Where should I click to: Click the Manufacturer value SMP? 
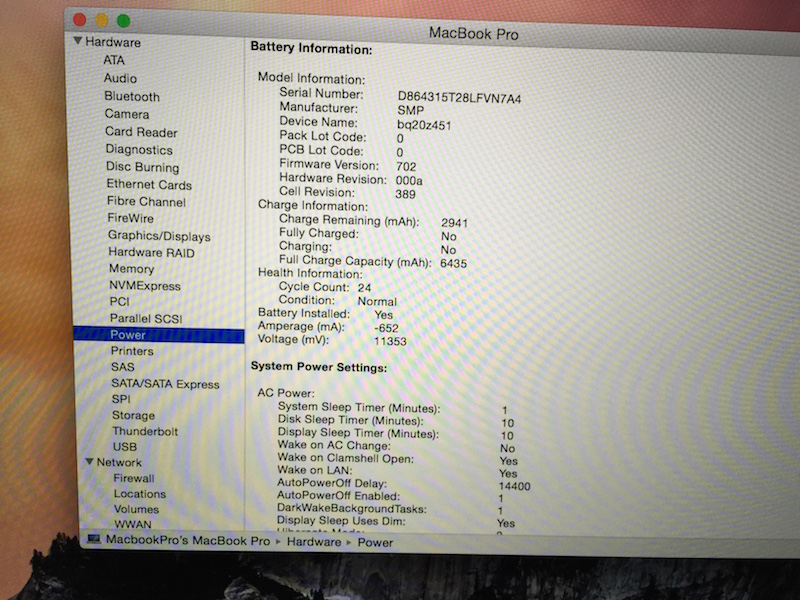[x=410, y=111]
